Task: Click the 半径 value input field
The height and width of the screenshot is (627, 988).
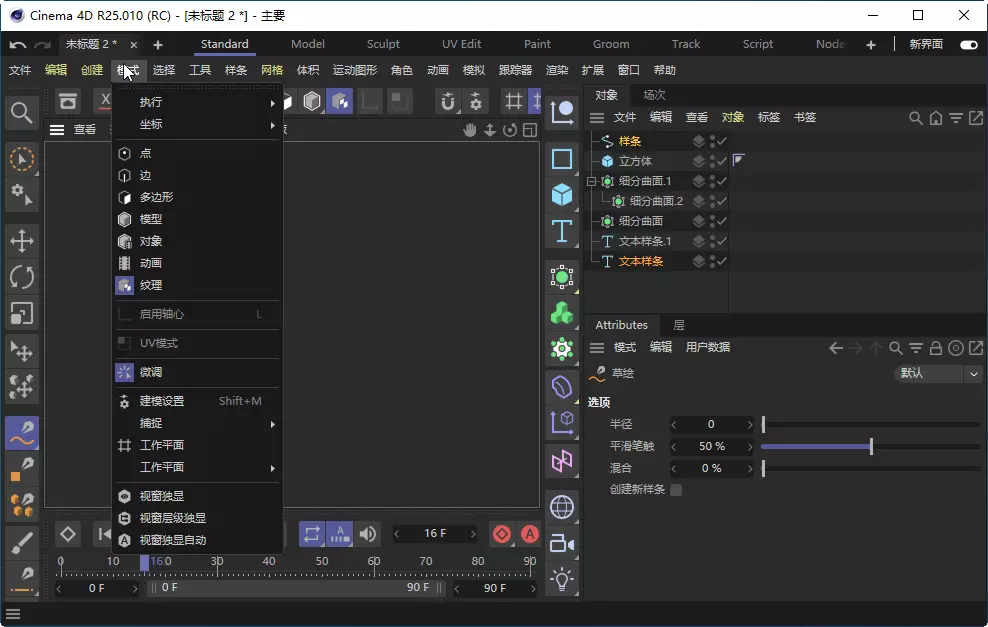Action: click(x=711, y=424)
